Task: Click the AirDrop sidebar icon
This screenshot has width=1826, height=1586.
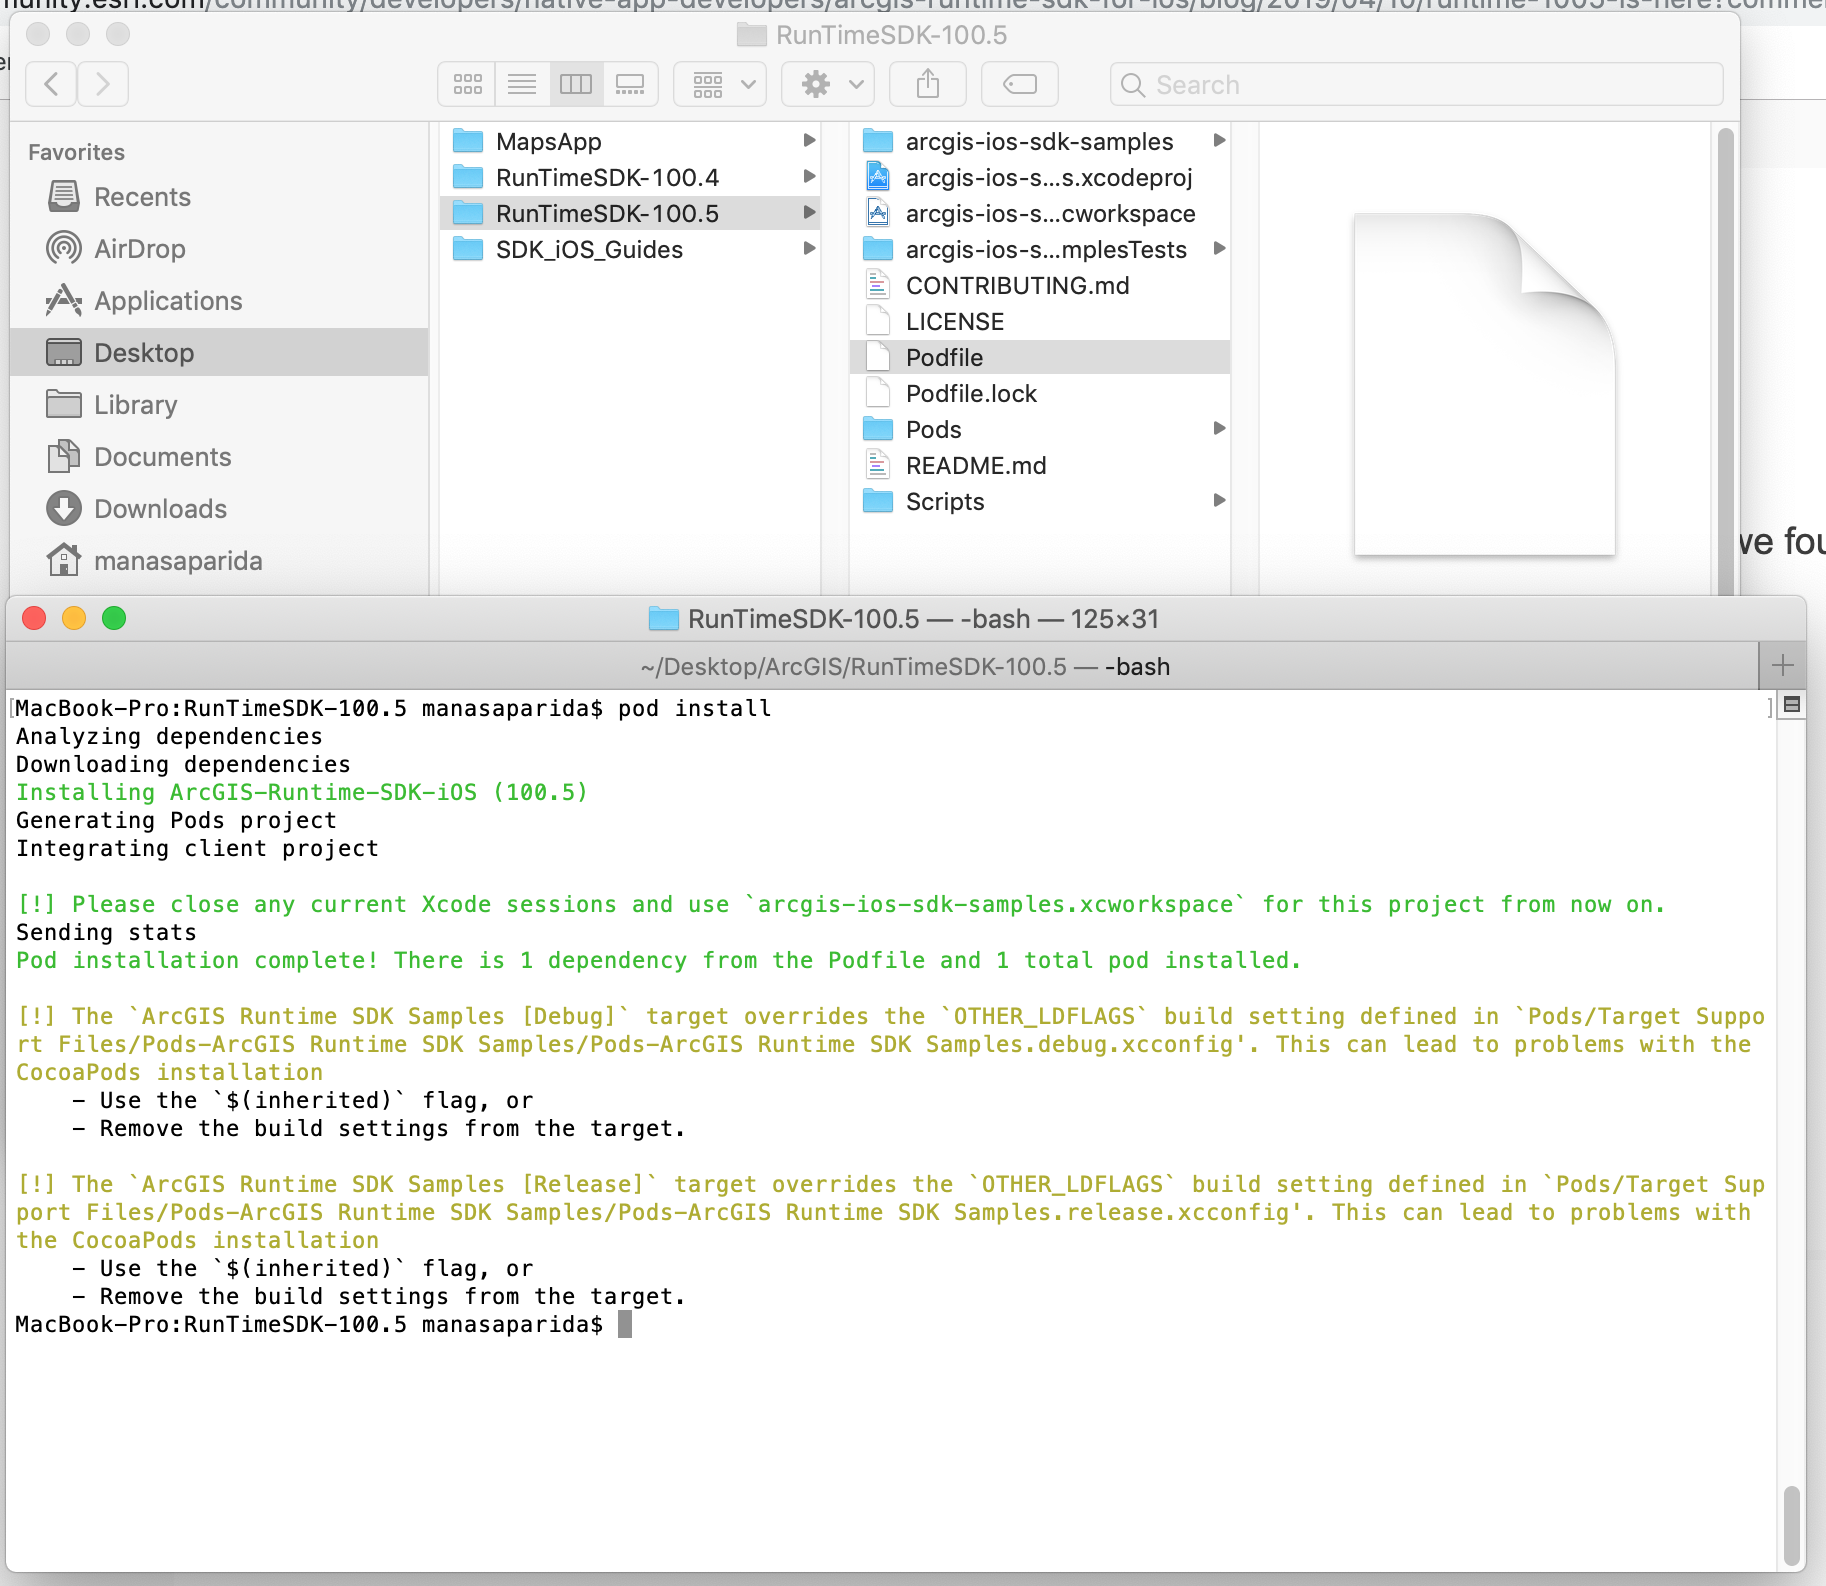Action: click(64, 248)
